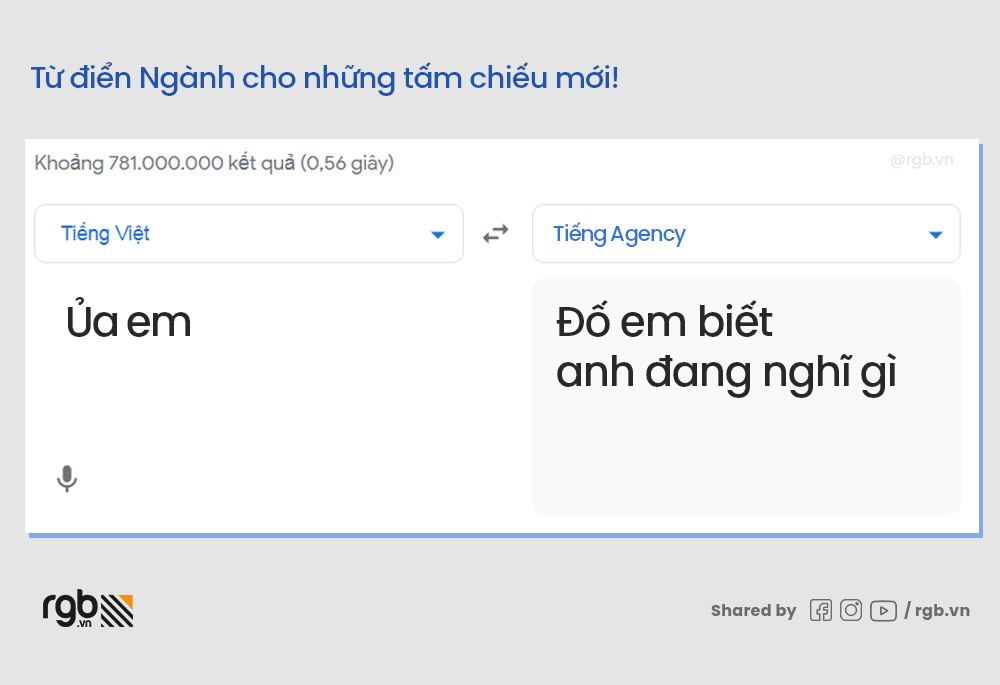Click the striped orange graphic beside the rgb logo
The width and height of the screenshot is (1000, 685).
(x=118, y=610)
